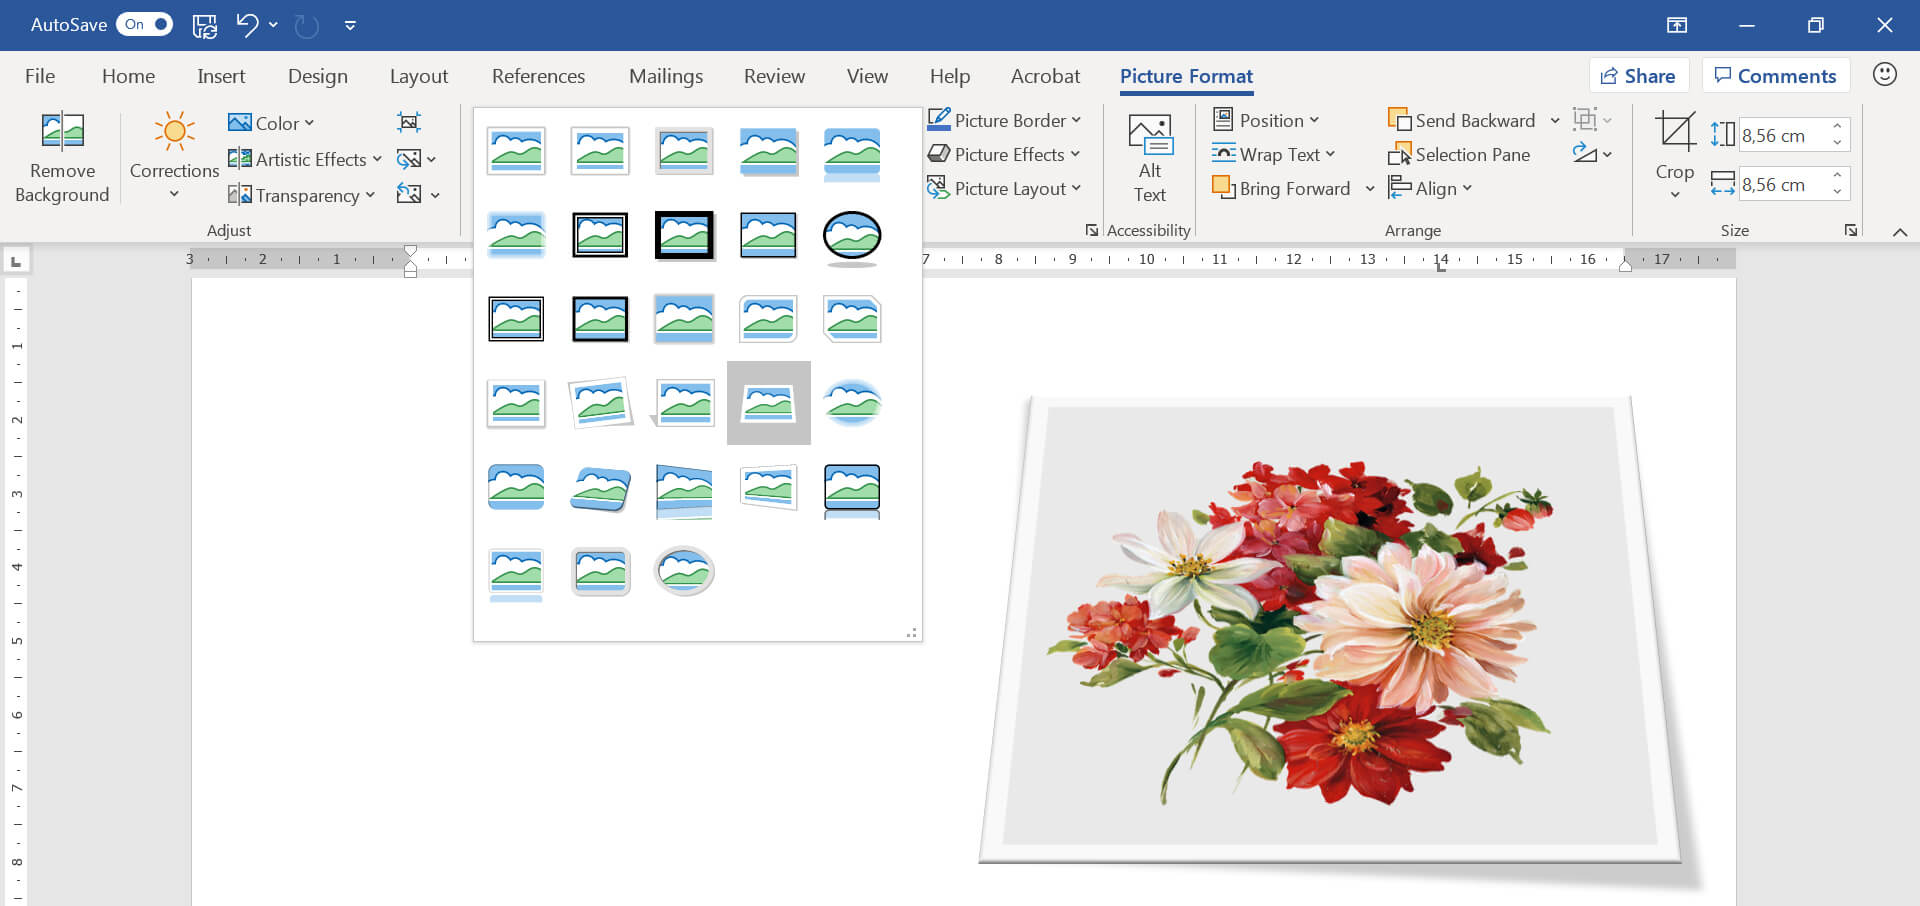Switch to the Insert tab

pyautogui.click(x=221, y=76)
